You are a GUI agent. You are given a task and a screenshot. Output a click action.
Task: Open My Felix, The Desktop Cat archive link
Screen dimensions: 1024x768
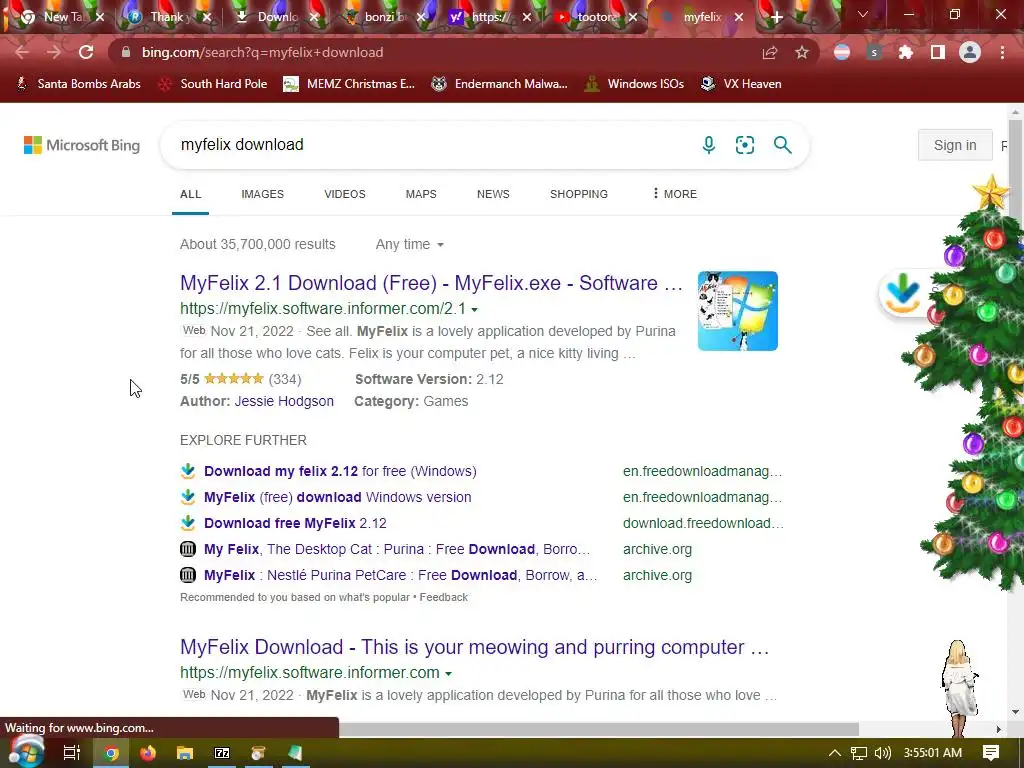click(x=397, y=549)
